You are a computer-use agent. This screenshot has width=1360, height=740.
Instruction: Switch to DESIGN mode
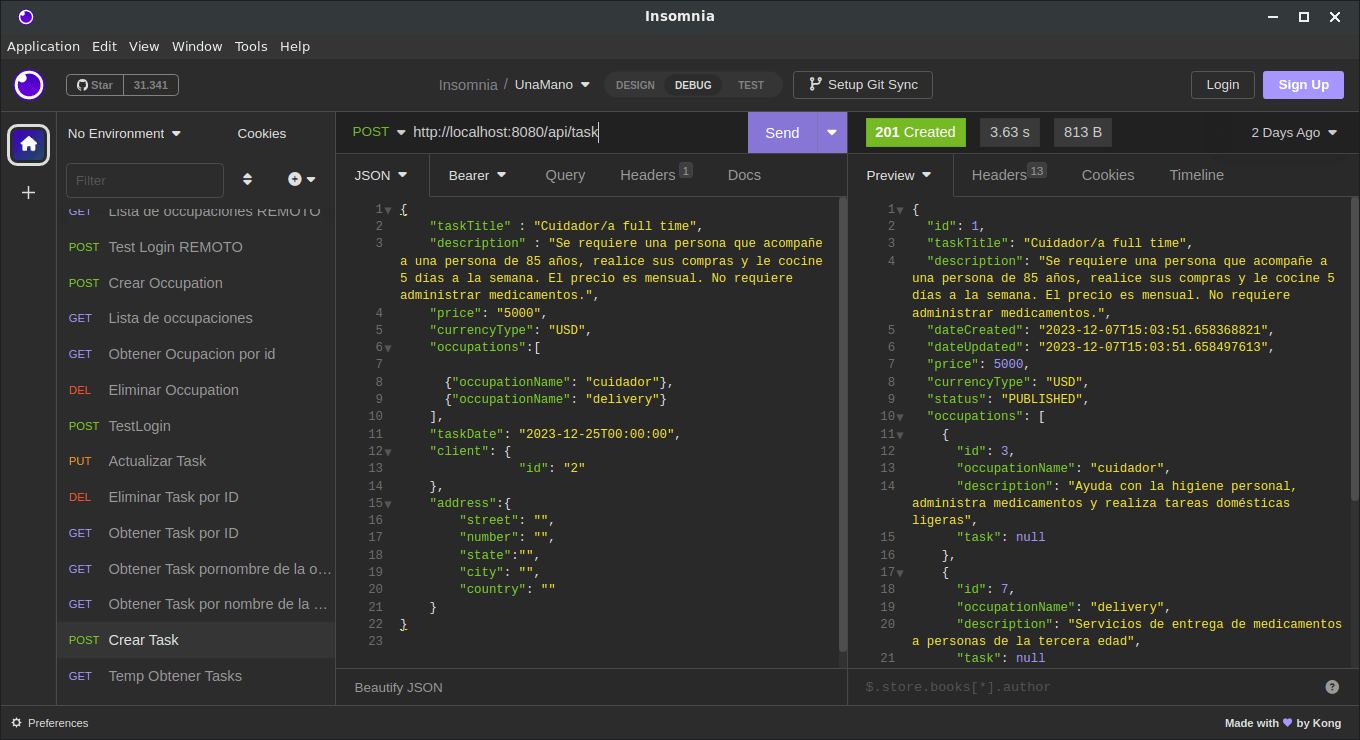click(635, 85)
